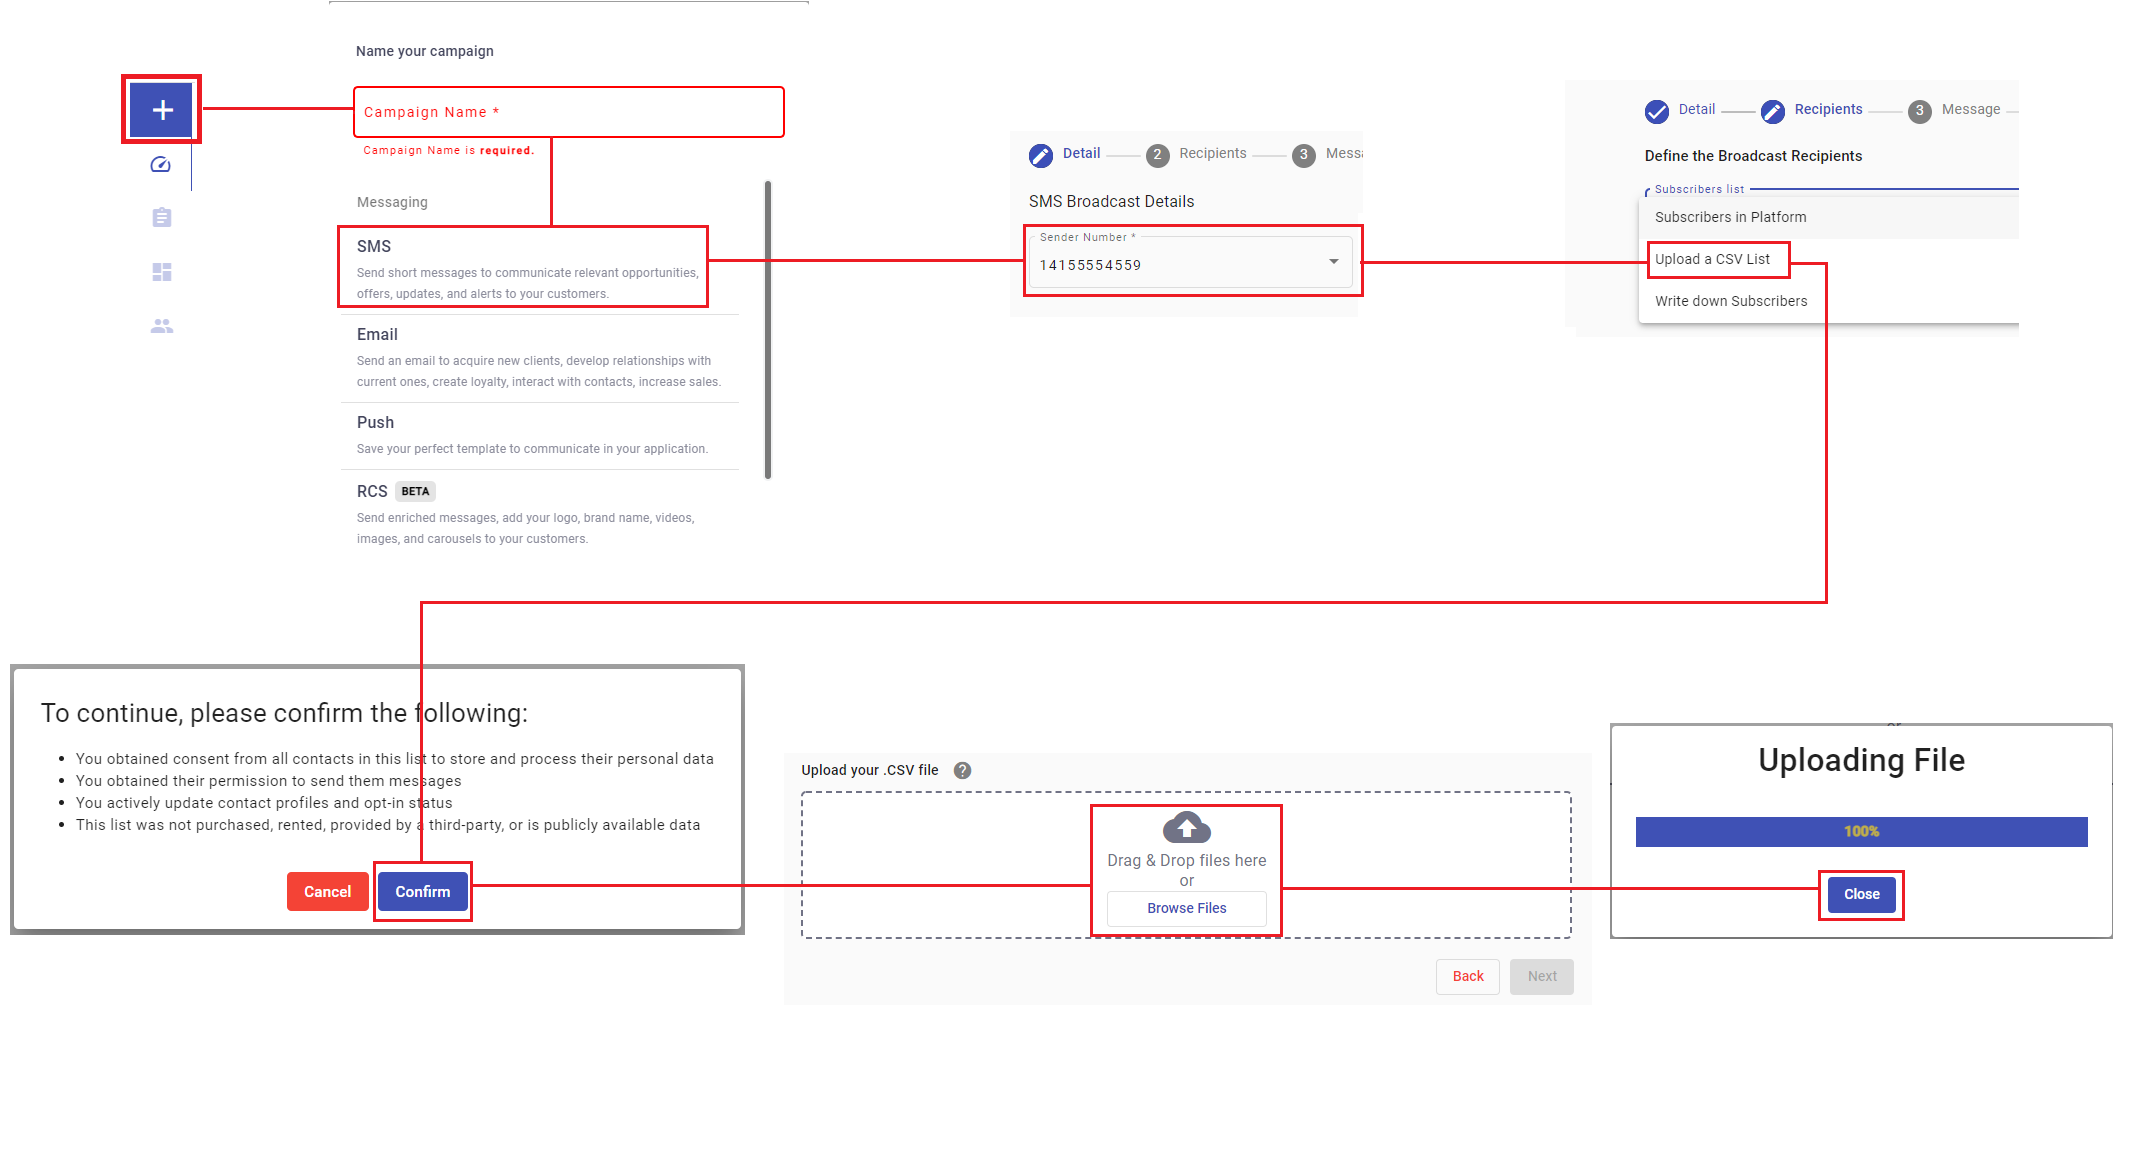Pick Write down Subscribers option
2138x1172 pixels.
1730,301
